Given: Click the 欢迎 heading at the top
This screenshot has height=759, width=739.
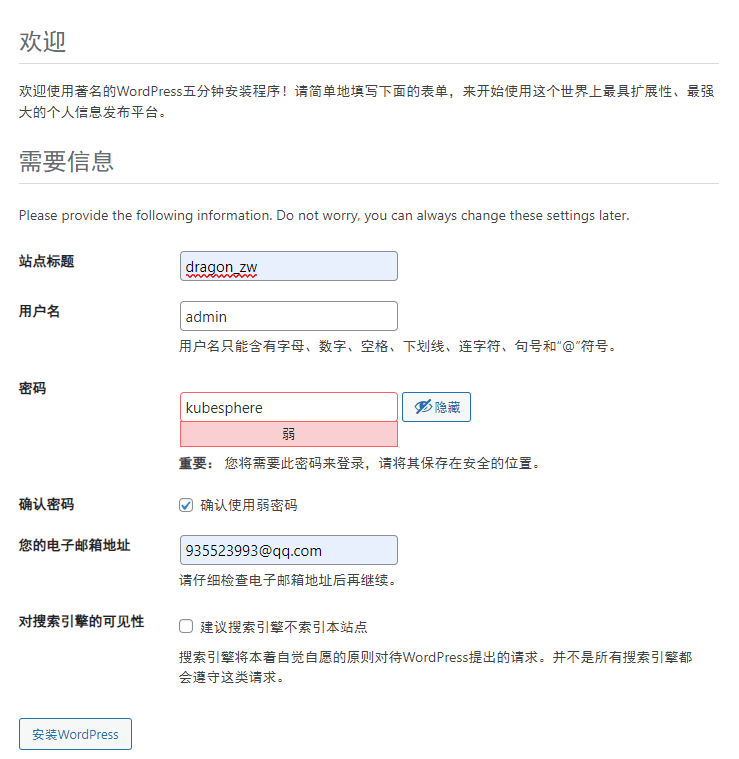Looking at the screenshot, I should [x=43, y=41].
